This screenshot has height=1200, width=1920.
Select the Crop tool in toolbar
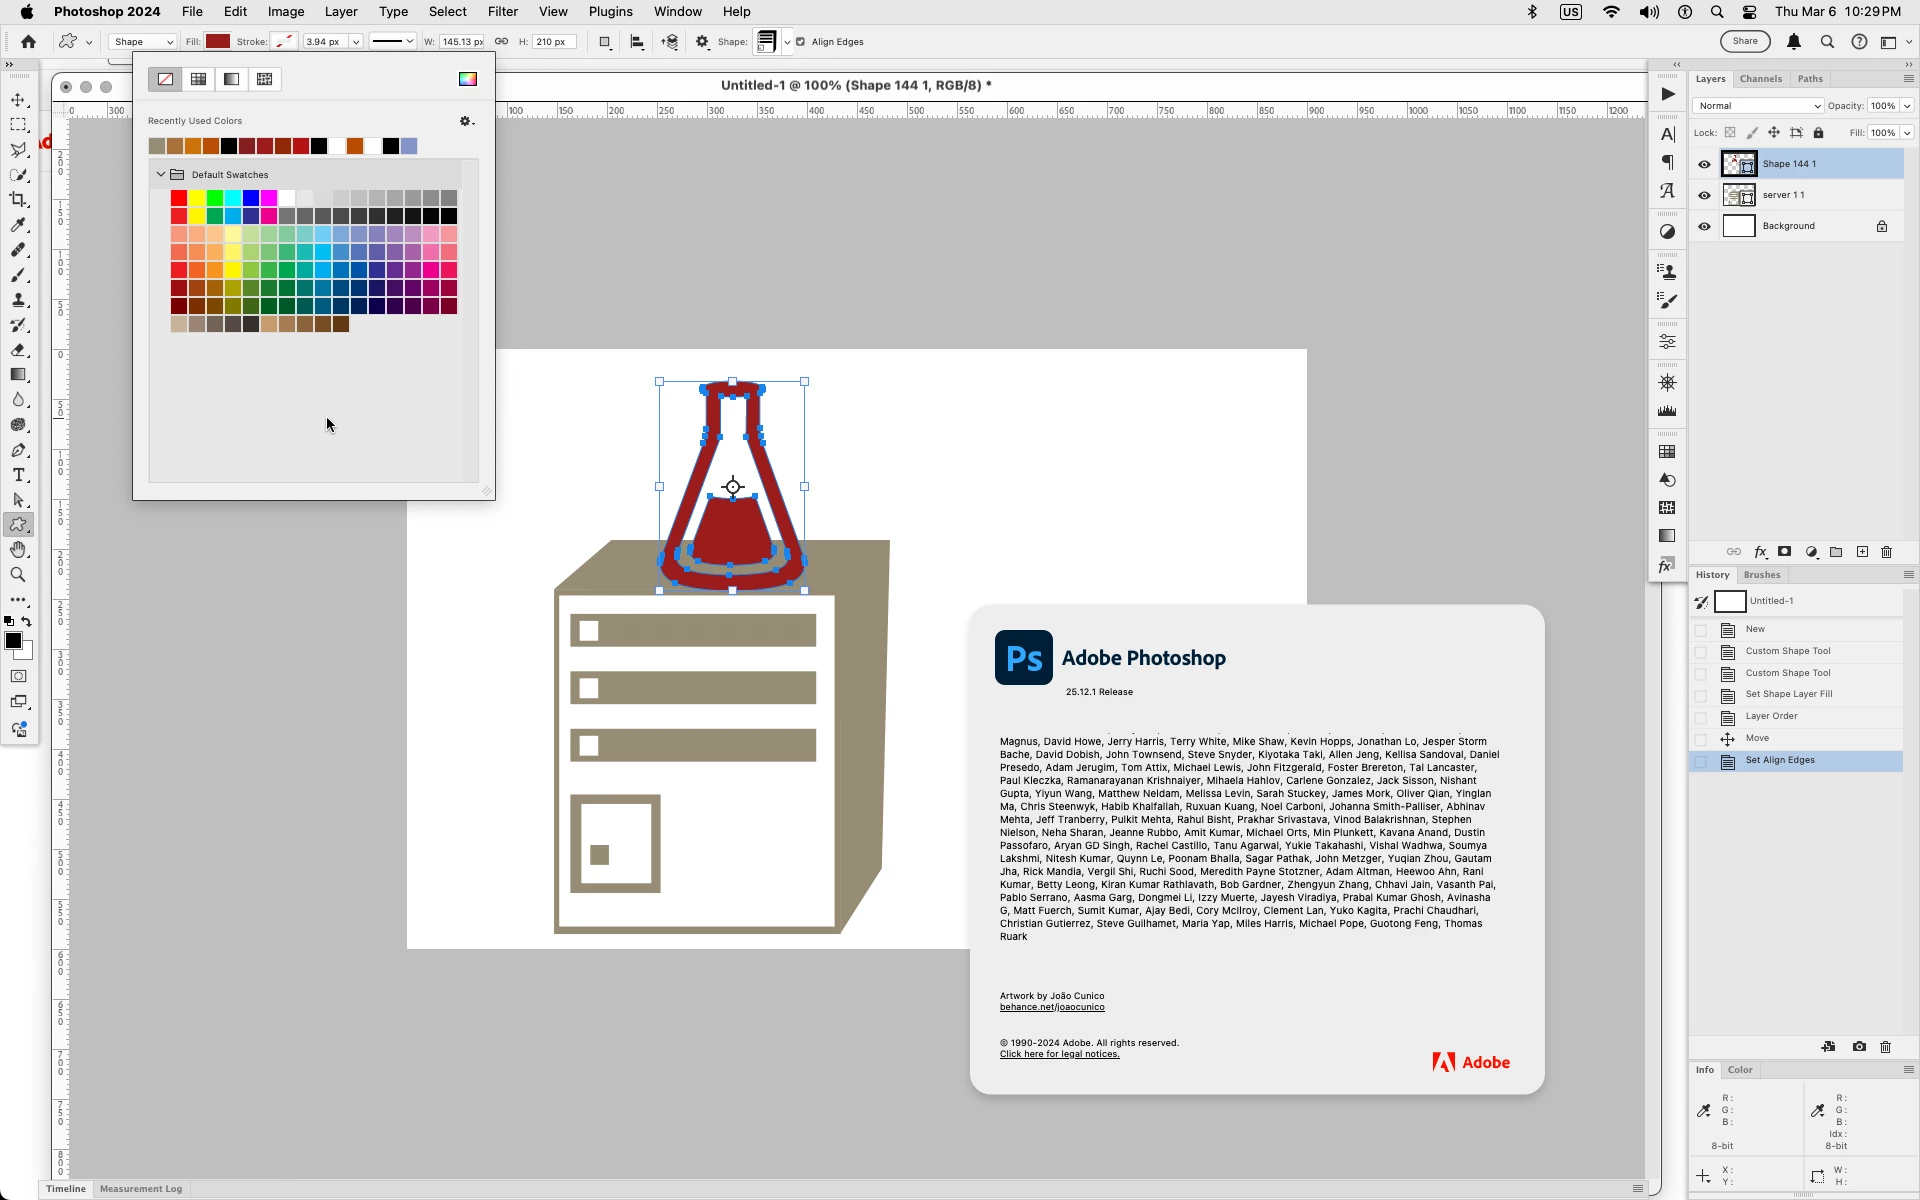point(18,200)
